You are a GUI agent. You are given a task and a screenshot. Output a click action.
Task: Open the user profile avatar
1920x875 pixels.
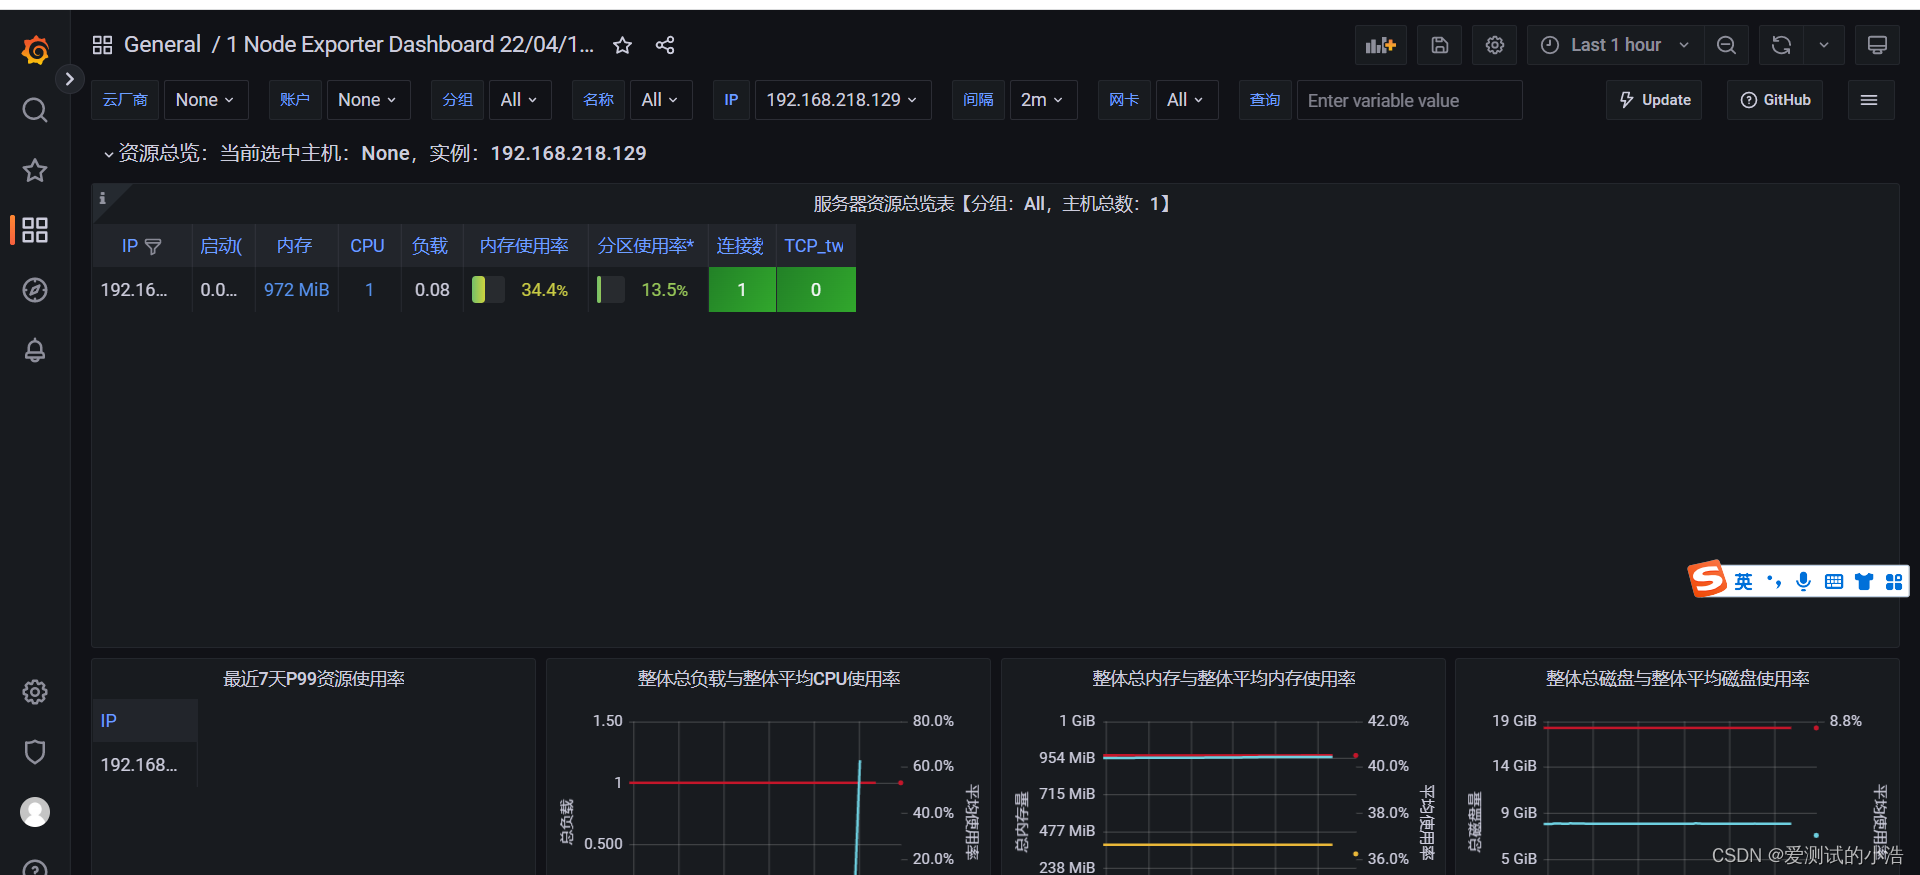(x=35, y=812)
